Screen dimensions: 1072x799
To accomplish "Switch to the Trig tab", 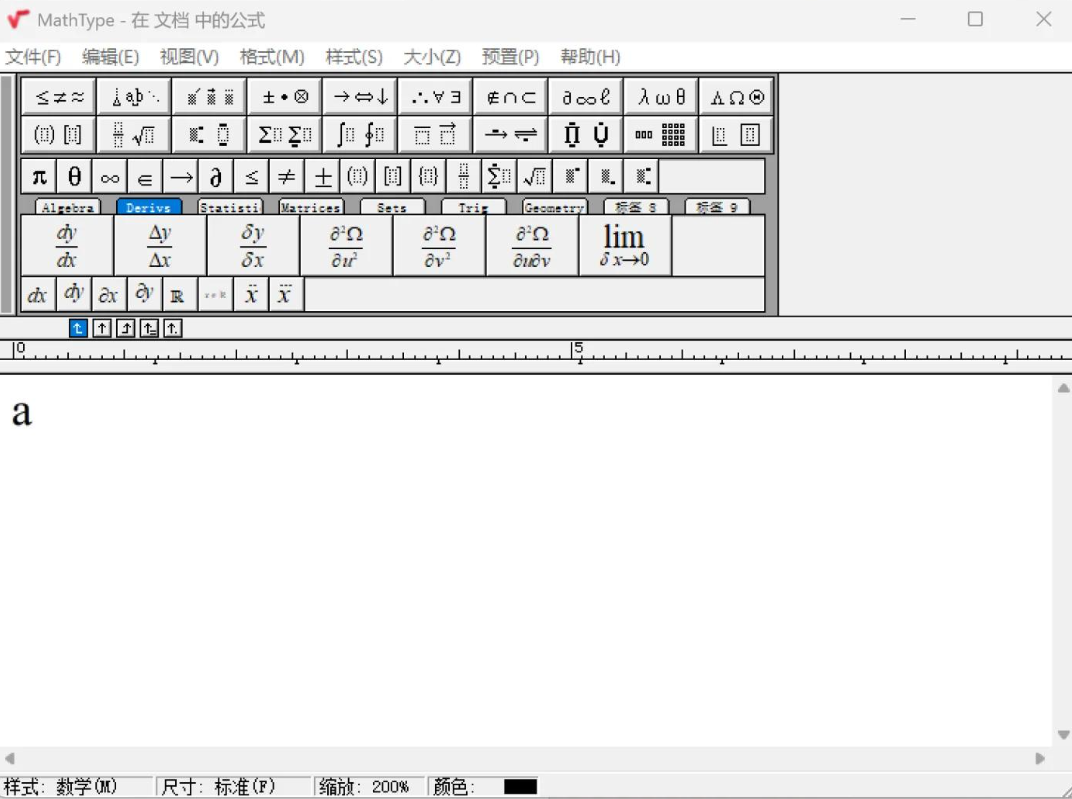I will pos(473,207).
